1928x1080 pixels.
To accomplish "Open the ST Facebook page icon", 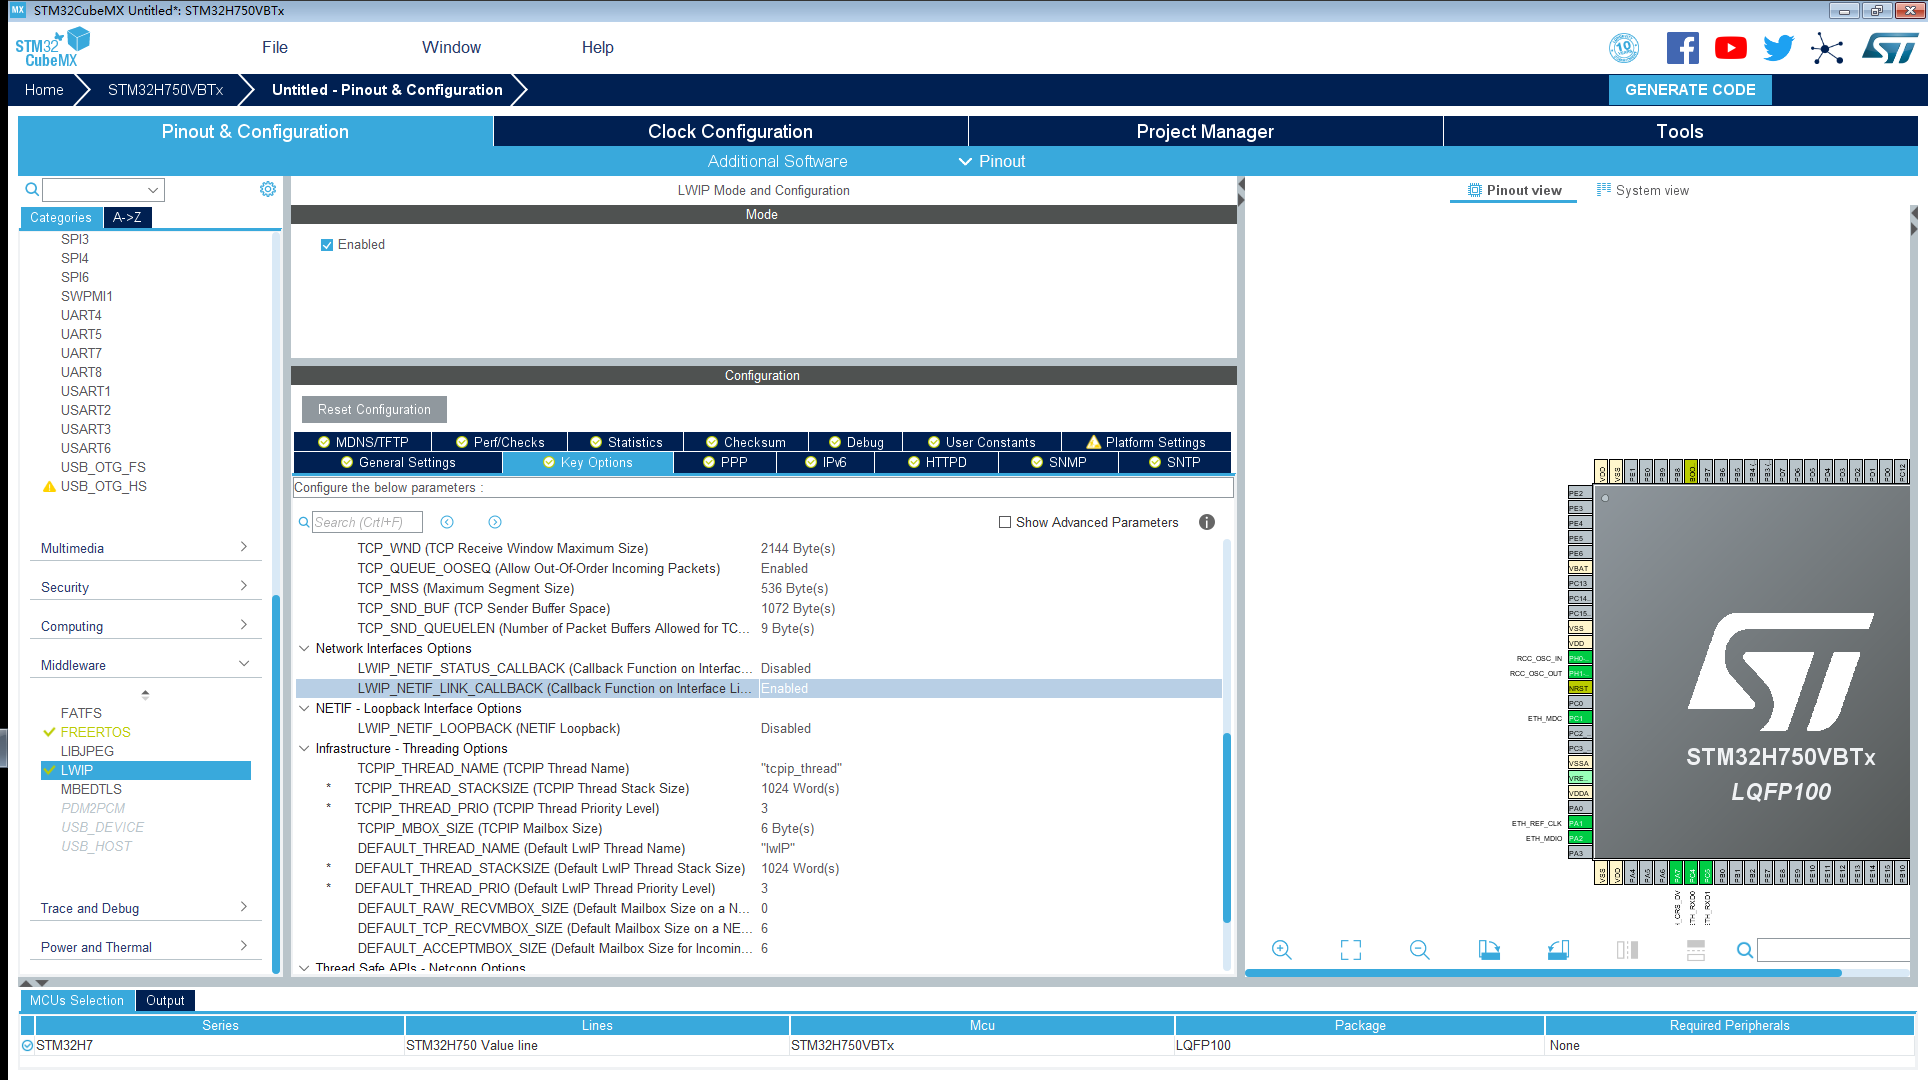I will 1682,48.
